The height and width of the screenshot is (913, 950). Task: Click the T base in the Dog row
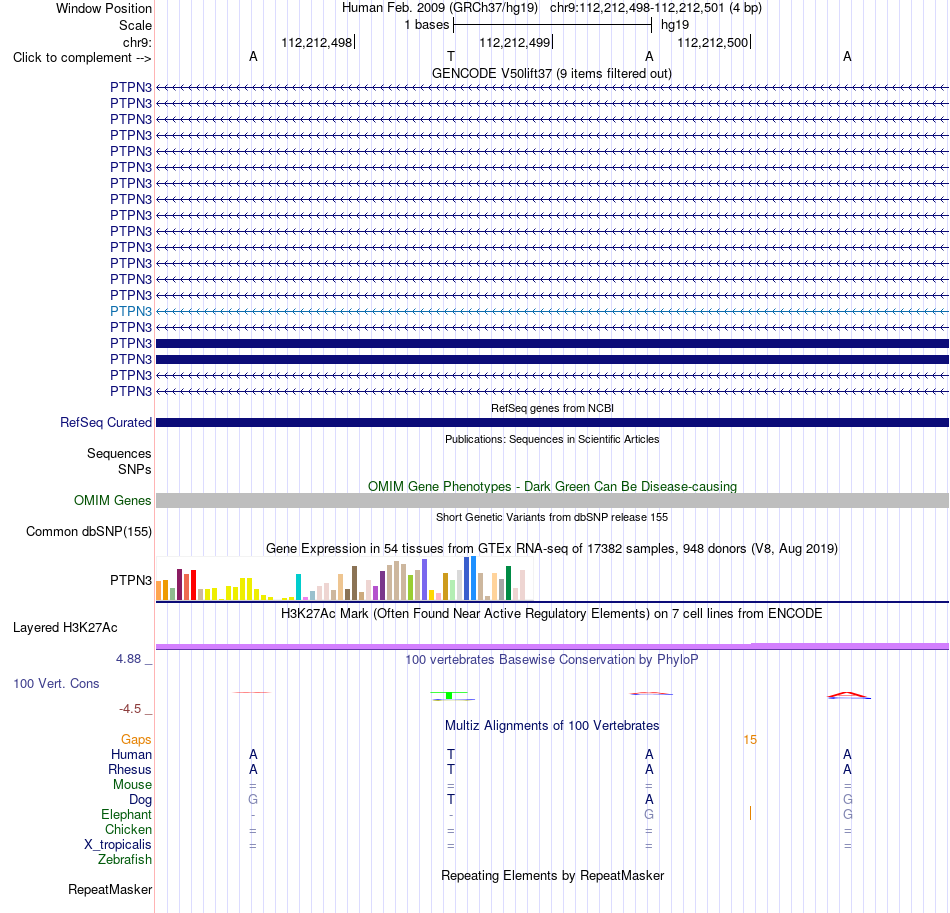(x=451, y=800)
